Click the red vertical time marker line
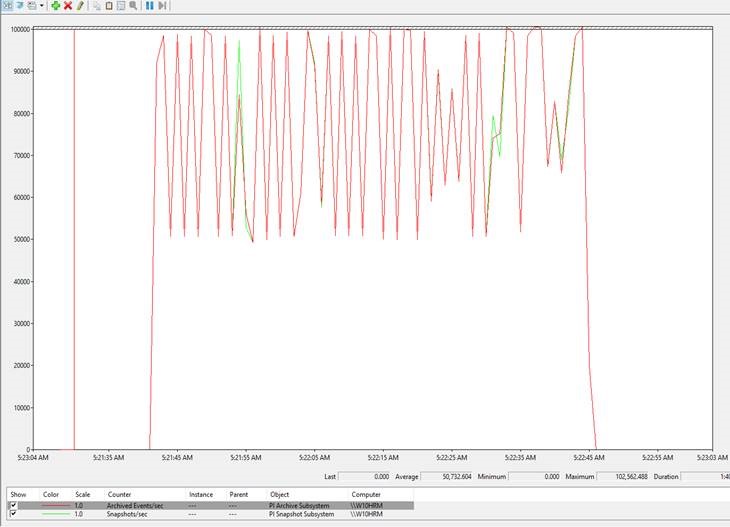Screen dimensions: 730x527 74,239
